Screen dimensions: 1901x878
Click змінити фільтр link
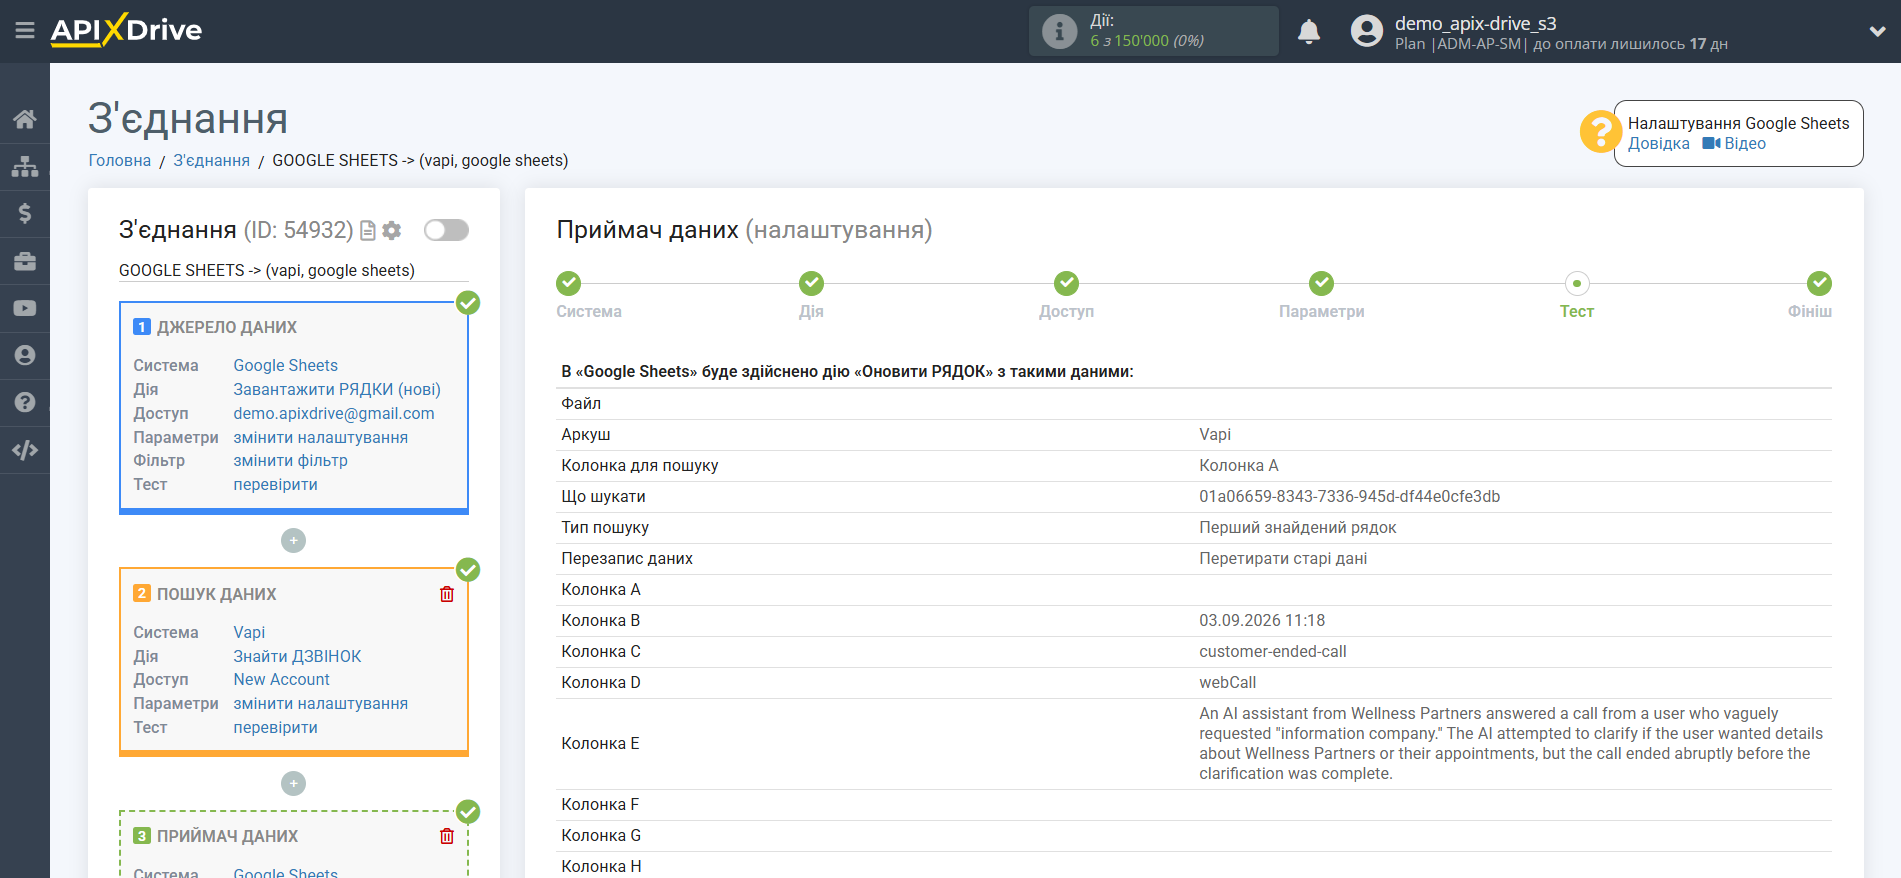click(290, 460)
